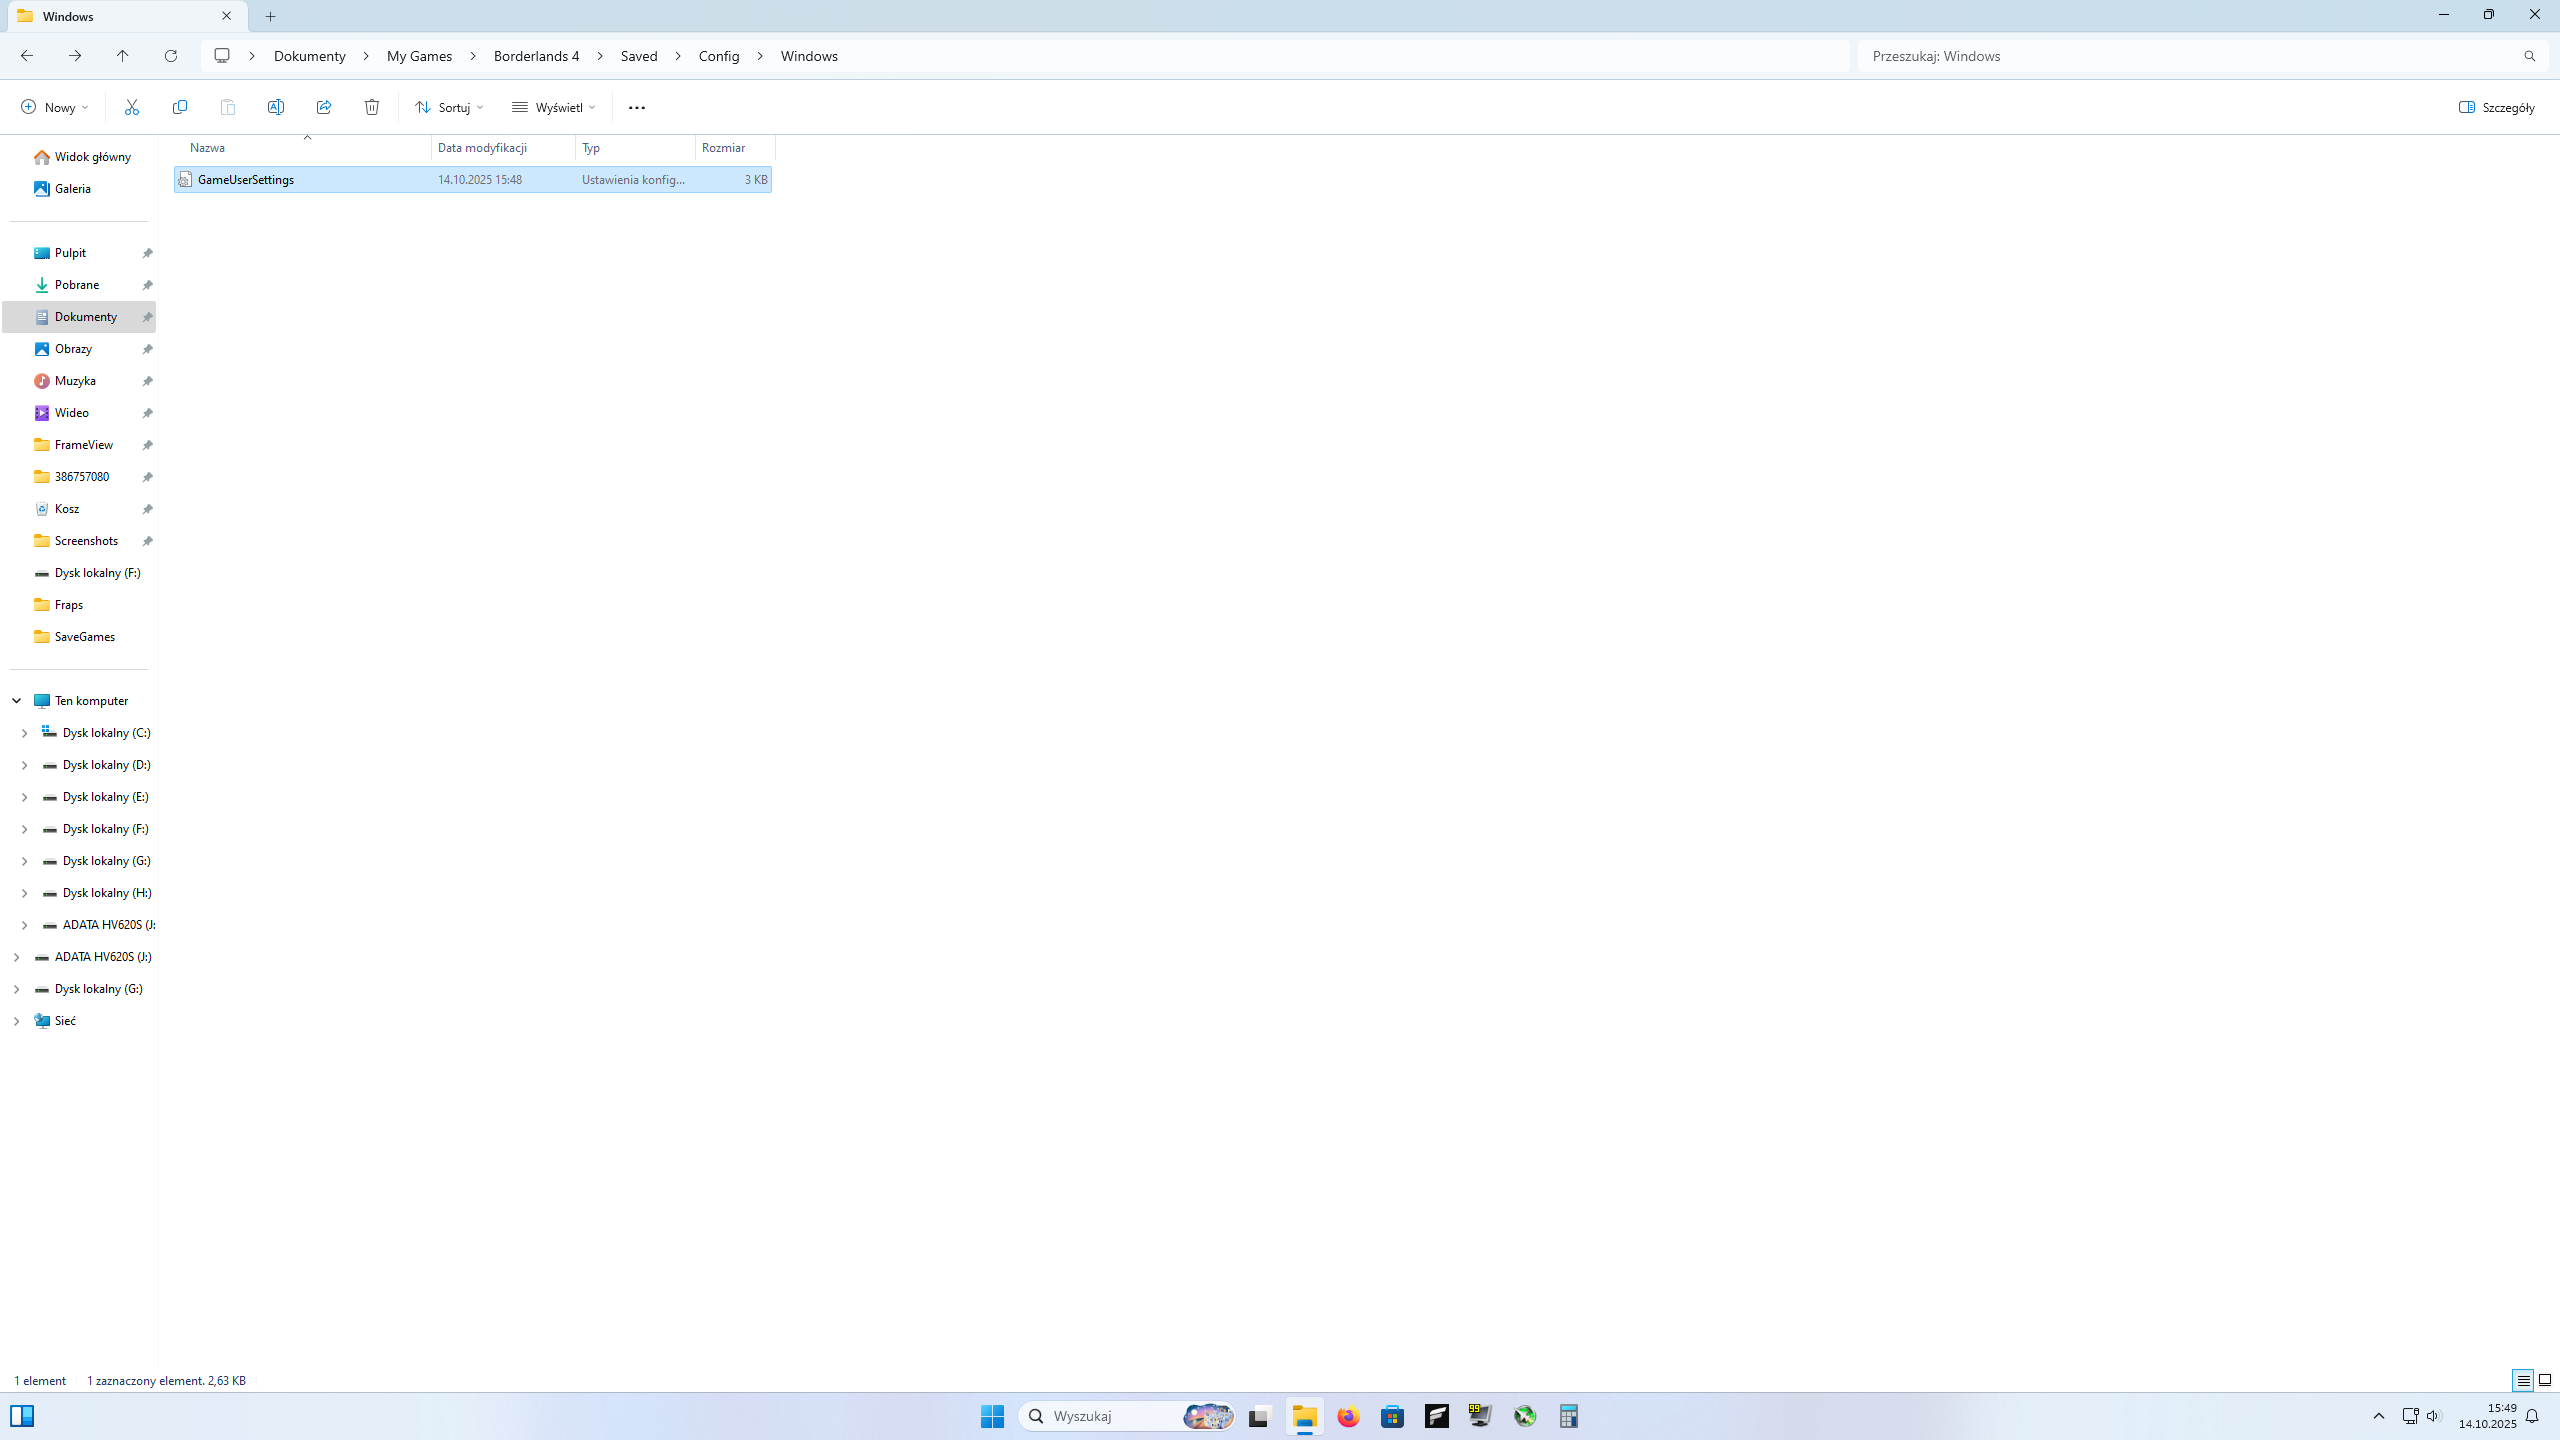Viewport: 2560px width, 1440px height.
Task: Open Firefox from the taskbar
Action: click(x=1348, y=1416)
